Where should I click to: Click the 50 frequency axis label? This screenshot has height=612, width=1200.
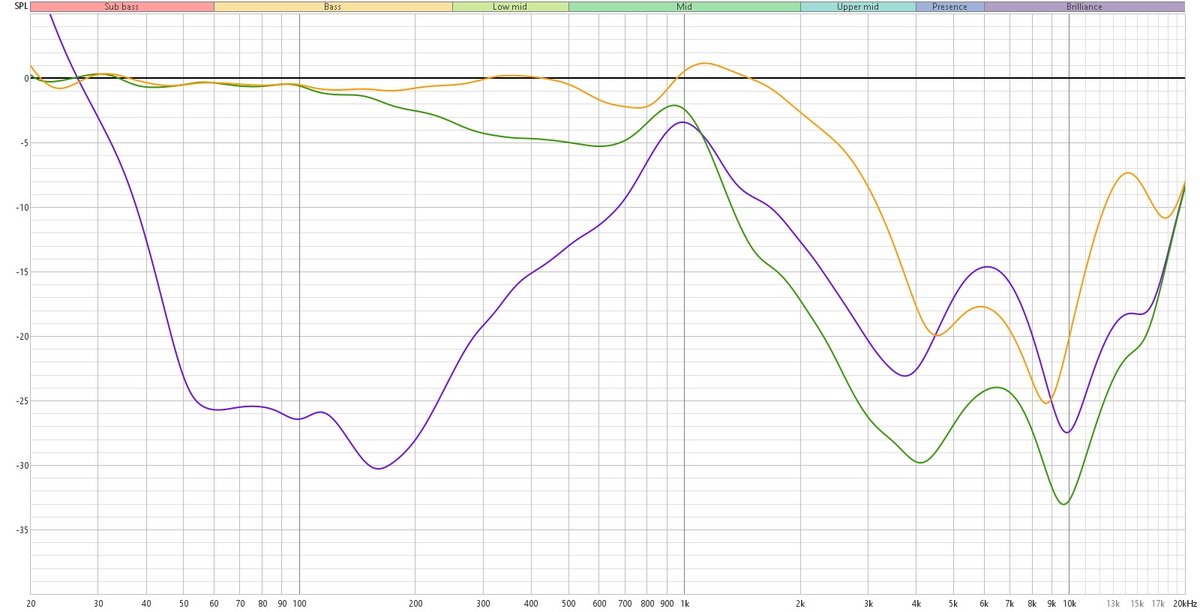coord(183,604)
